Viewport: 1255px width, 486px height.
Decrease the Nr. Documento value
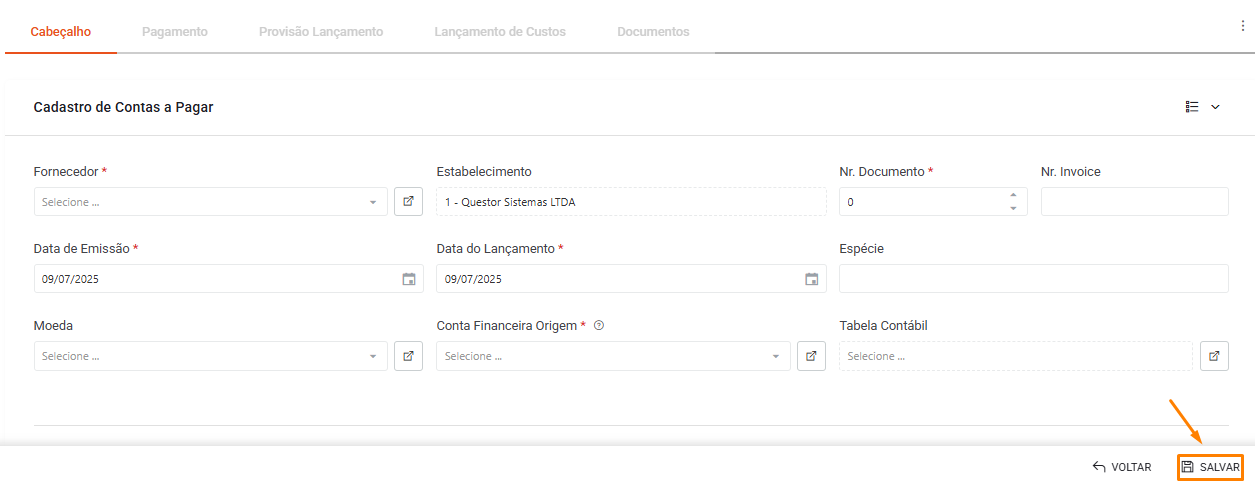point(1013,208)
